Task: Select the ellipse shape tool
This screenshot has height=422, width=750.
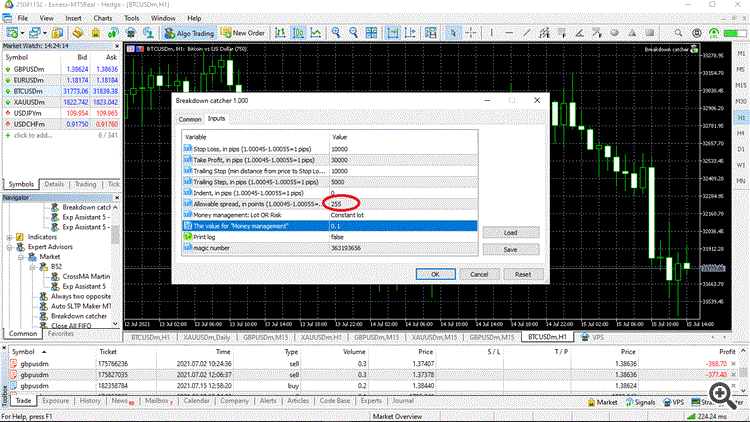Action: click(615, 33)
